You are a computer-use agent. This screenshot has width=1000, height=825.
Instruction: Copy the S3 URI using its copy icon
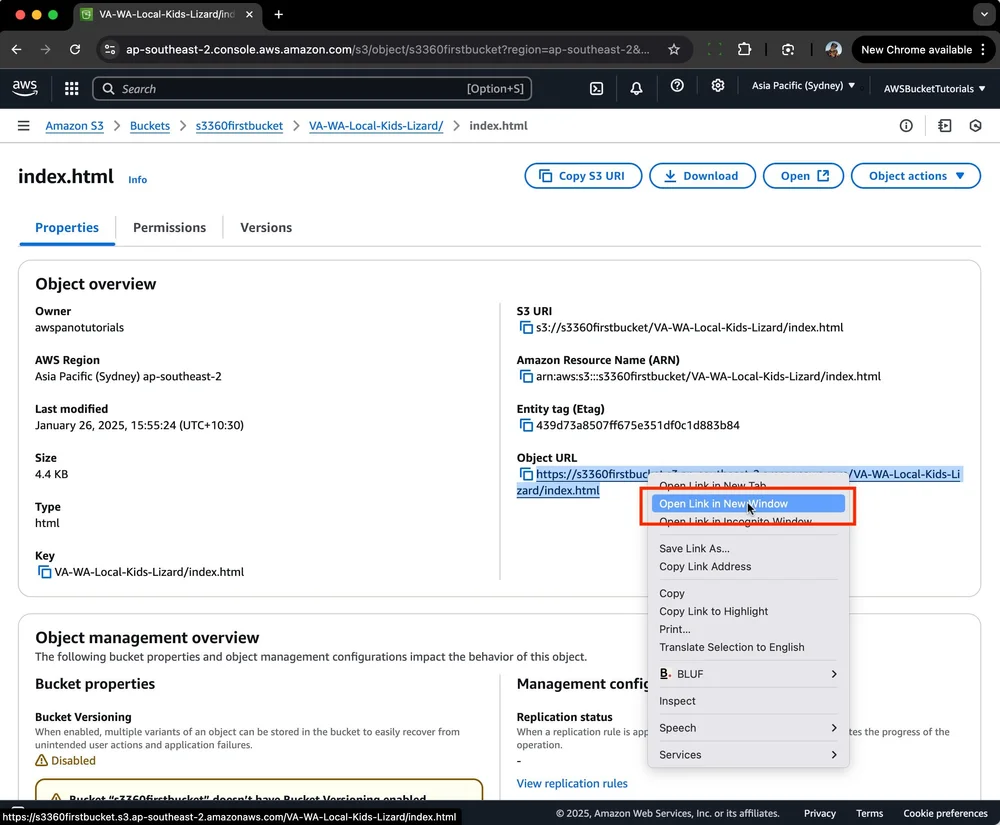pos(526,328)
